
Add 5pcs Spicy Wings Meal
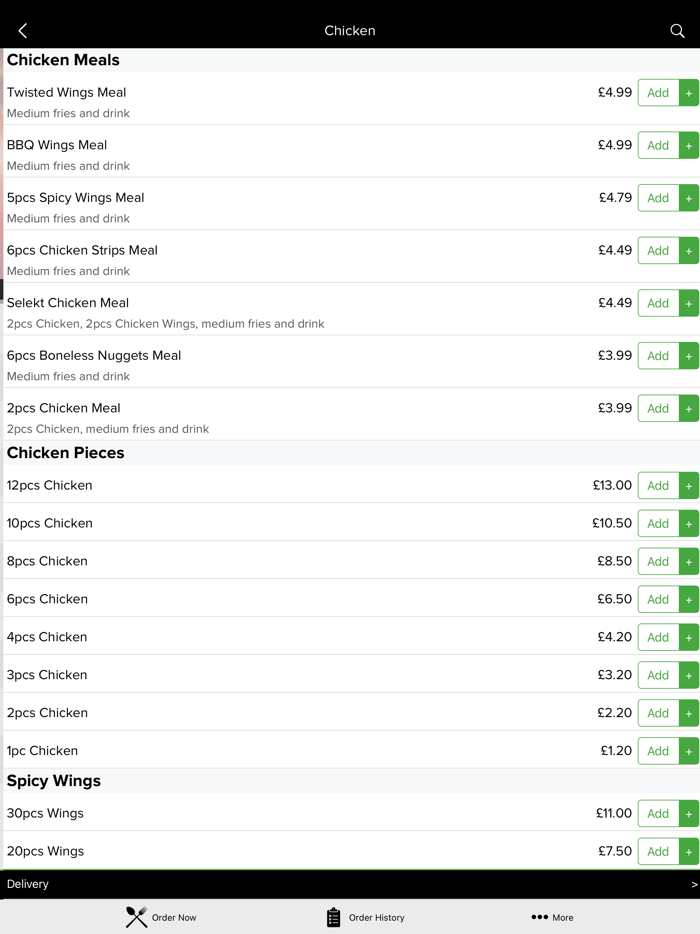(658, 198)
